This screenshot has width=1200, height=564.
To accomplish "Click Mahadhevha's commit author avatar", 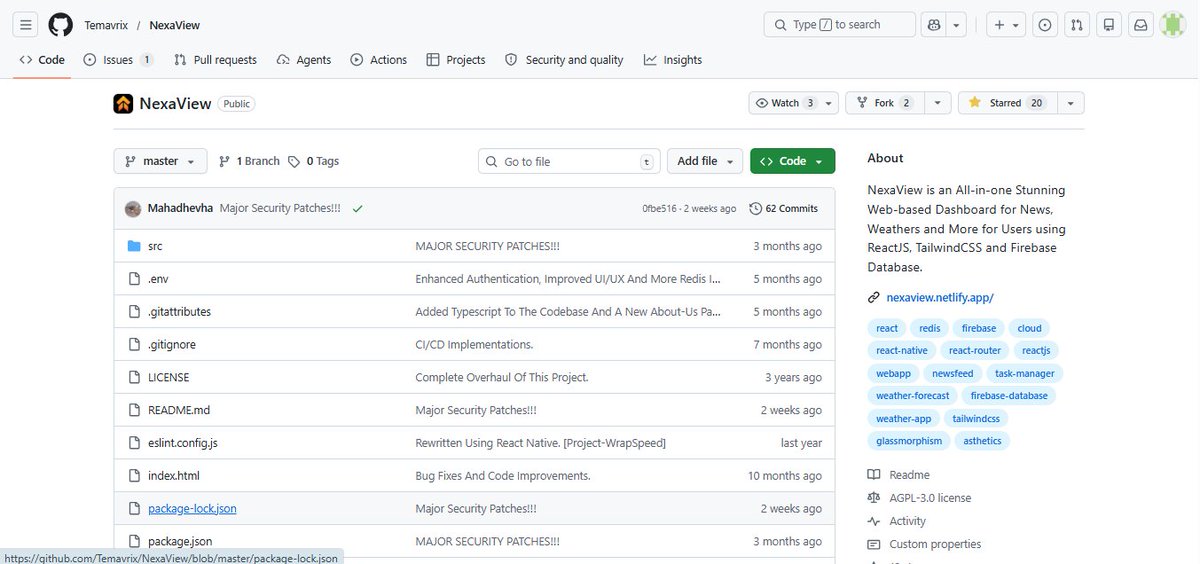I will coord(133,209).
